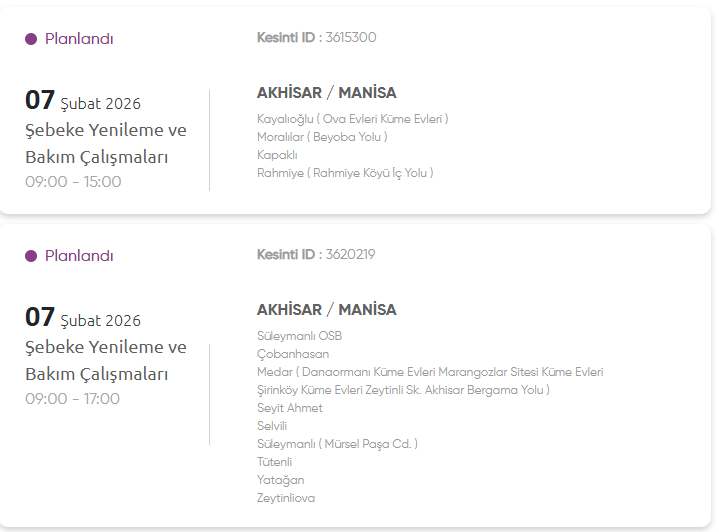
Task: Select Kesinti ID 3620219 text
Action: point(316,255)
